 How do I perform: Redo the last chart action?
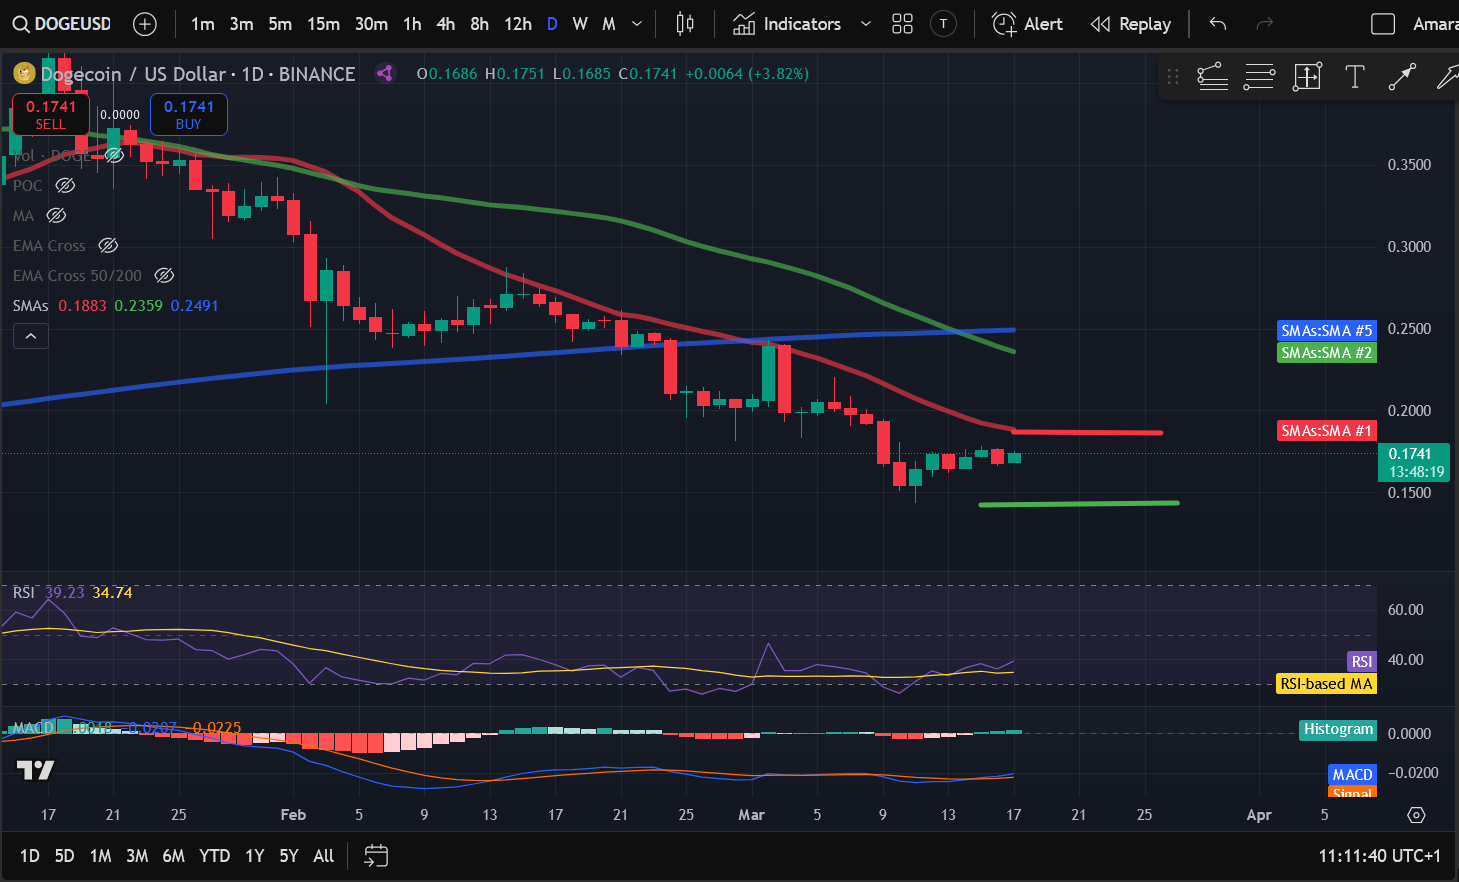[1264, 24]
